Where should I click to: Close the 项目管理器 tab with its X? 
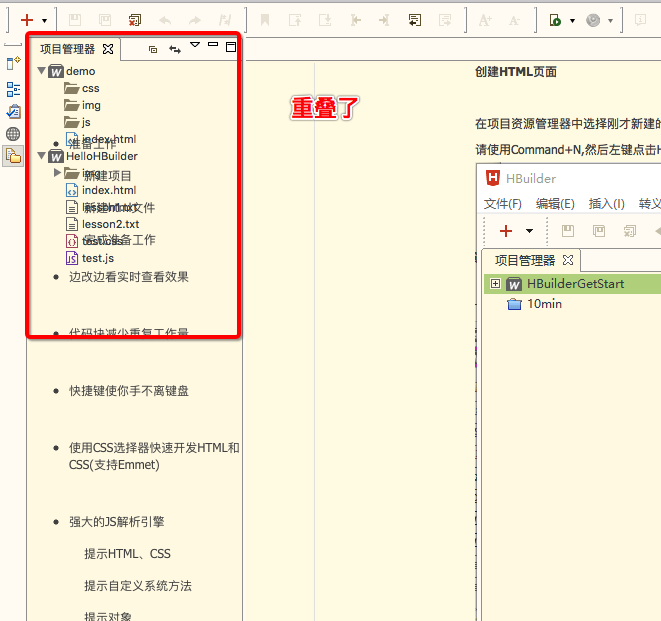[x=108, y=49]
